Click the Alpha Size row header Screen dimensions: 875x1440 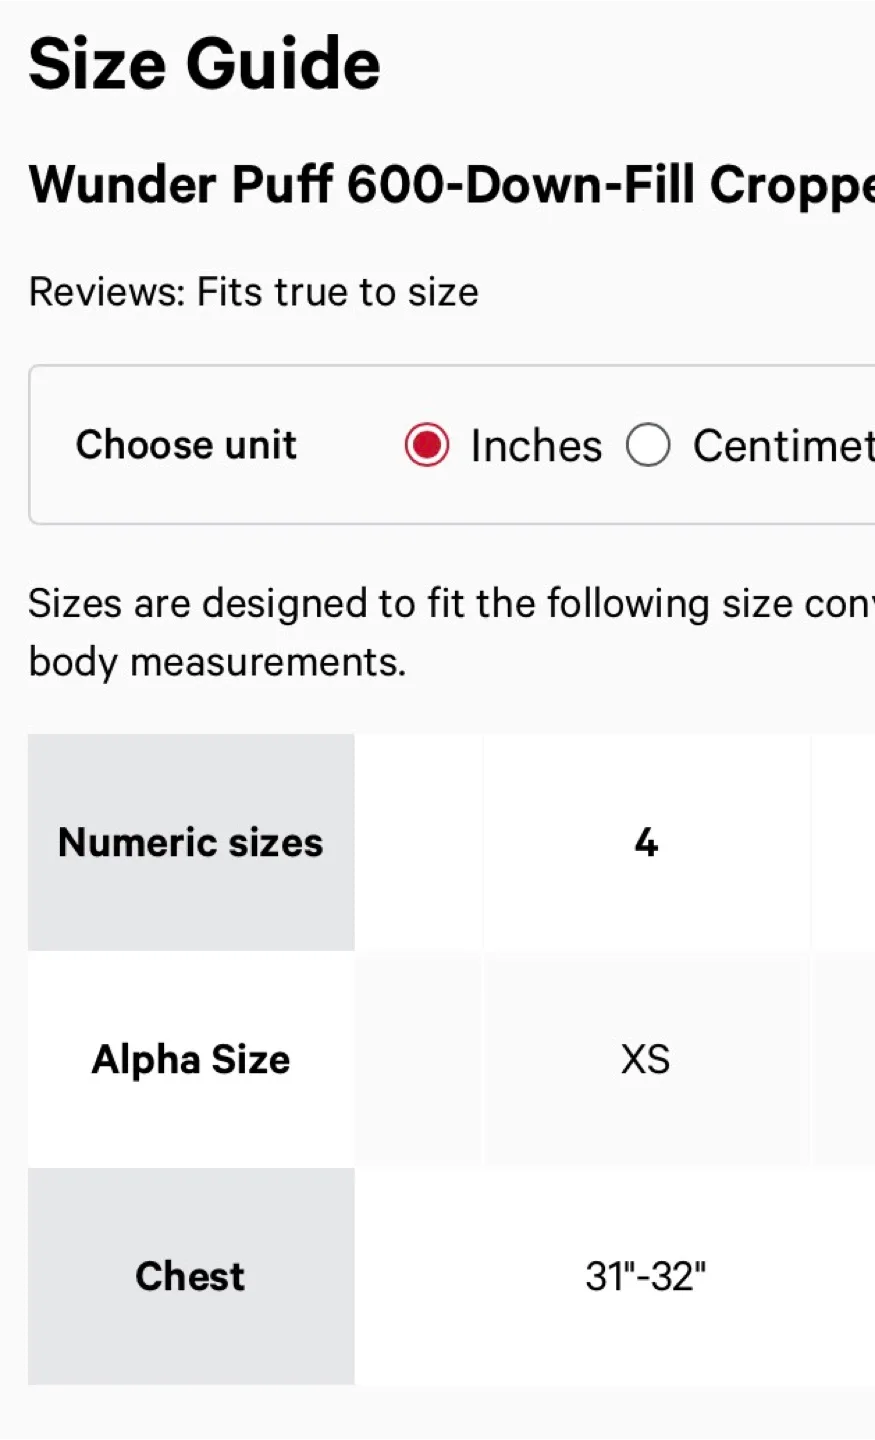[191, 1059]
